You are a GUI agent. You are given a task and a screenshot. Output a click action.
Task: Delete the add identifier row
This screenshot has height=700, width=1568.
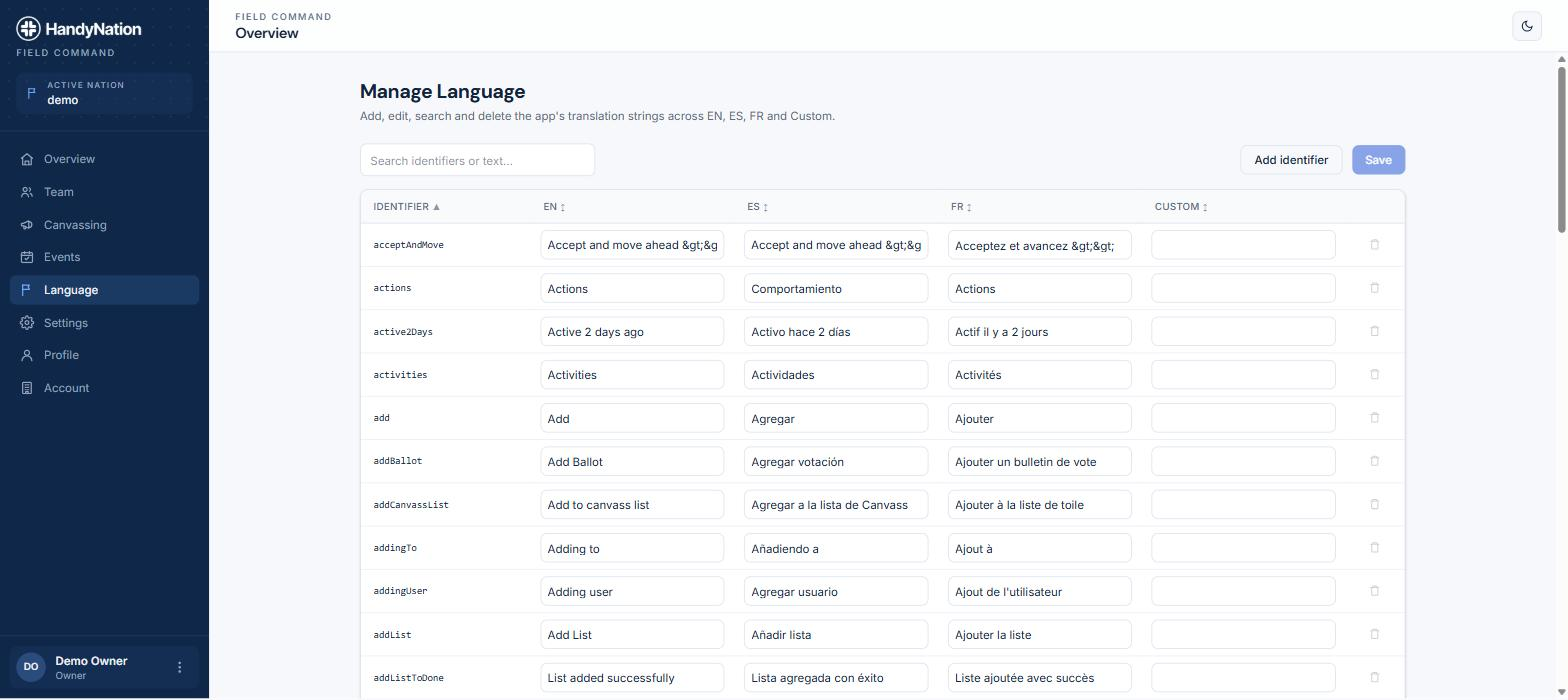pos(1374,418)
